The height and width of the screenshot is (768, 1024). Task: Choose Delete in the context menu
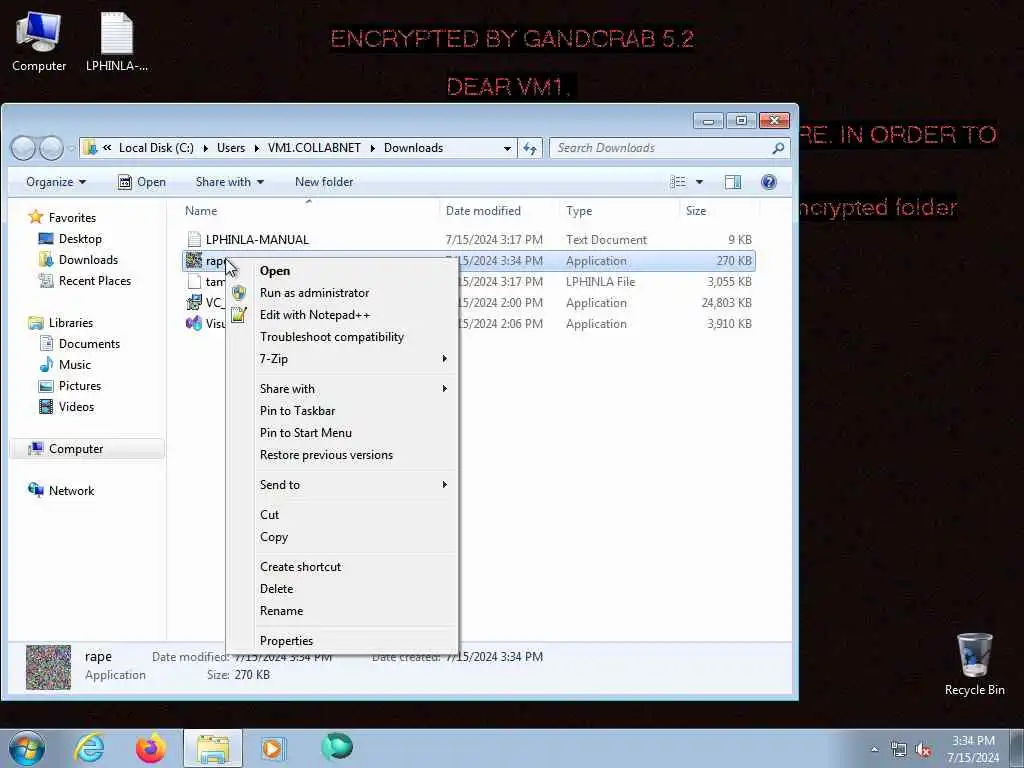click(342, 589)
